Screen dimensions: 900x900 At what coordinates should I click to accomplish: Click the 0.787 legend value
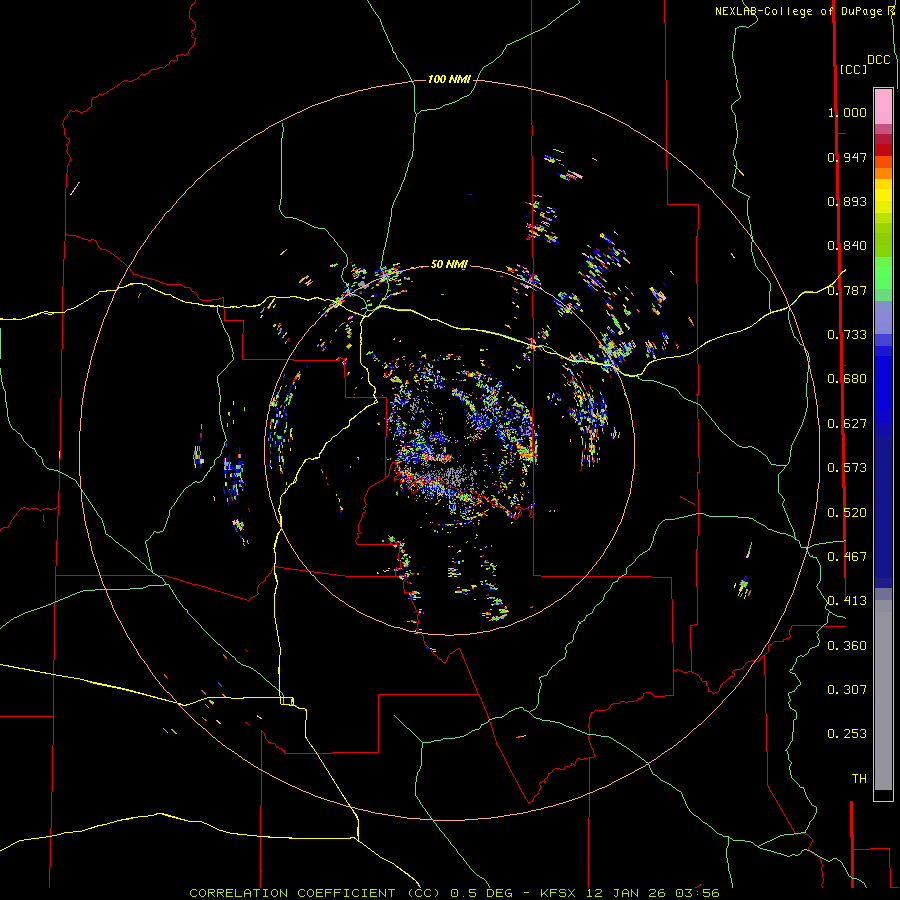(847, 290)
